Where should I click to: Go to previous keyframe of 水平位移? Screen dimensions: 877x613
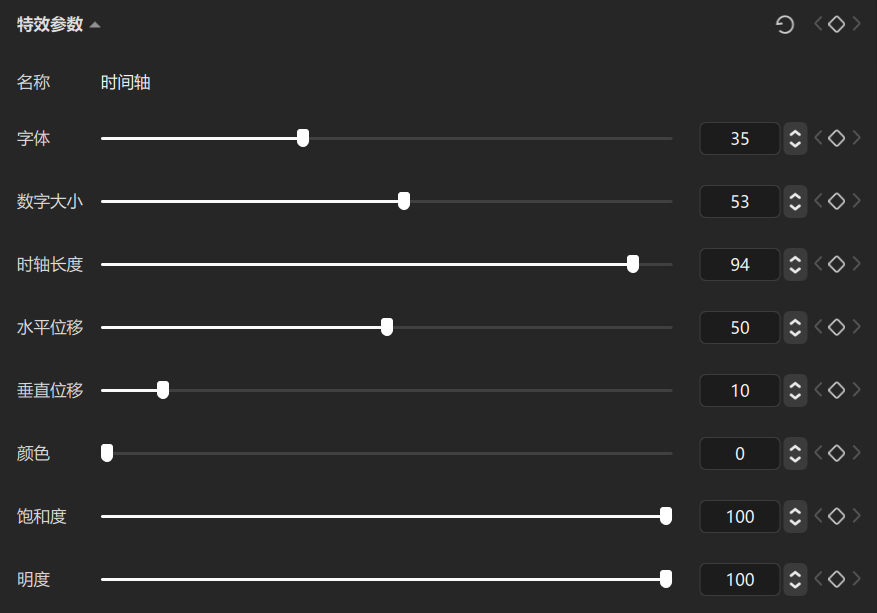coord(818,327)
